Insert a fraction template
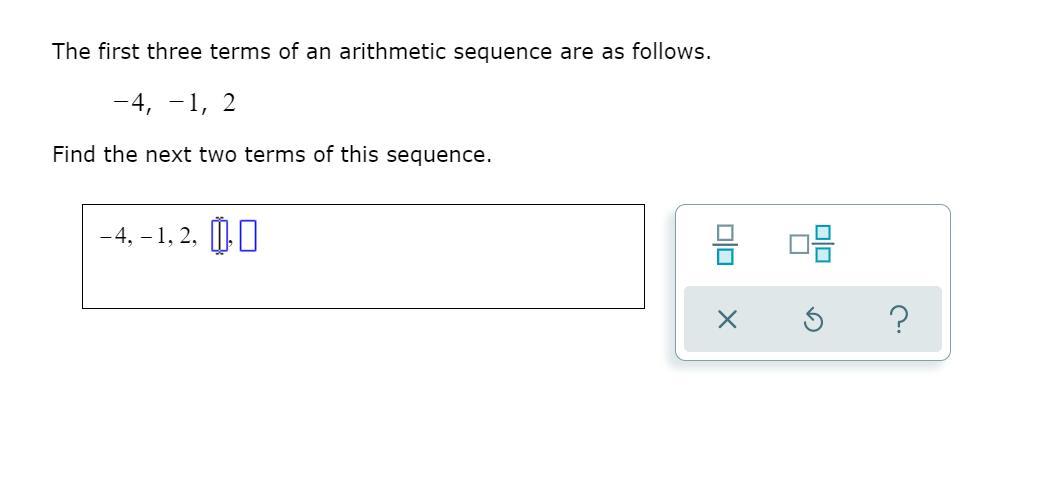Image resolution: width=1062 pixels, height=486 pixels. click(725, 244)
